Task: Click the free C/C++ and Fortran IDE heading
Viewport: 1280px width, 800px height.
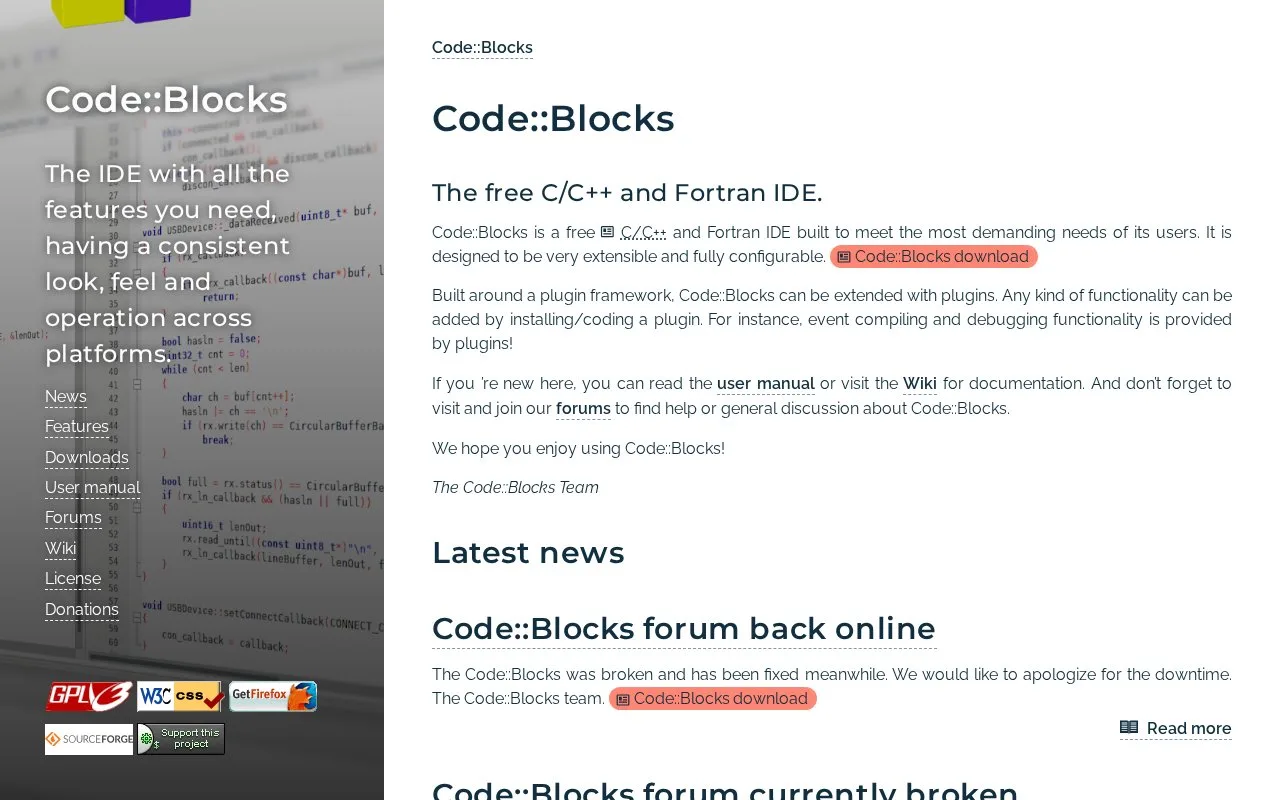Action: click(x=627, y=192)
